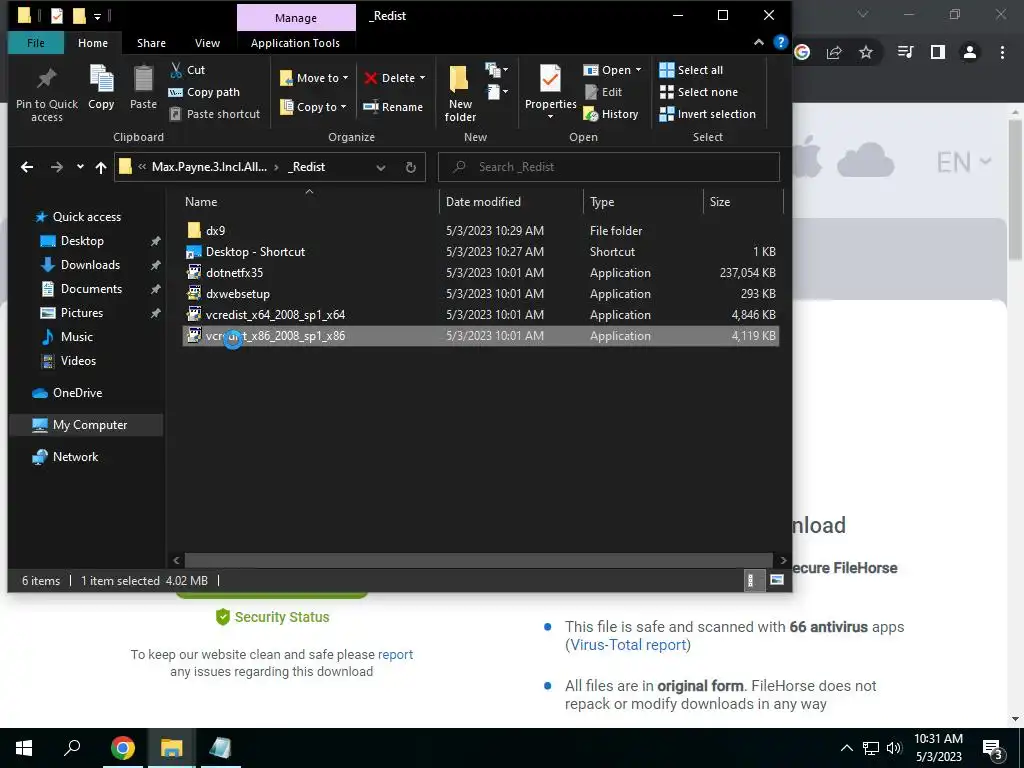Image resolution: width=1024 pixels, height=768 pixels.
Task: Open Easy access dropdown in ribbon
Action: (x=497, y=92)
